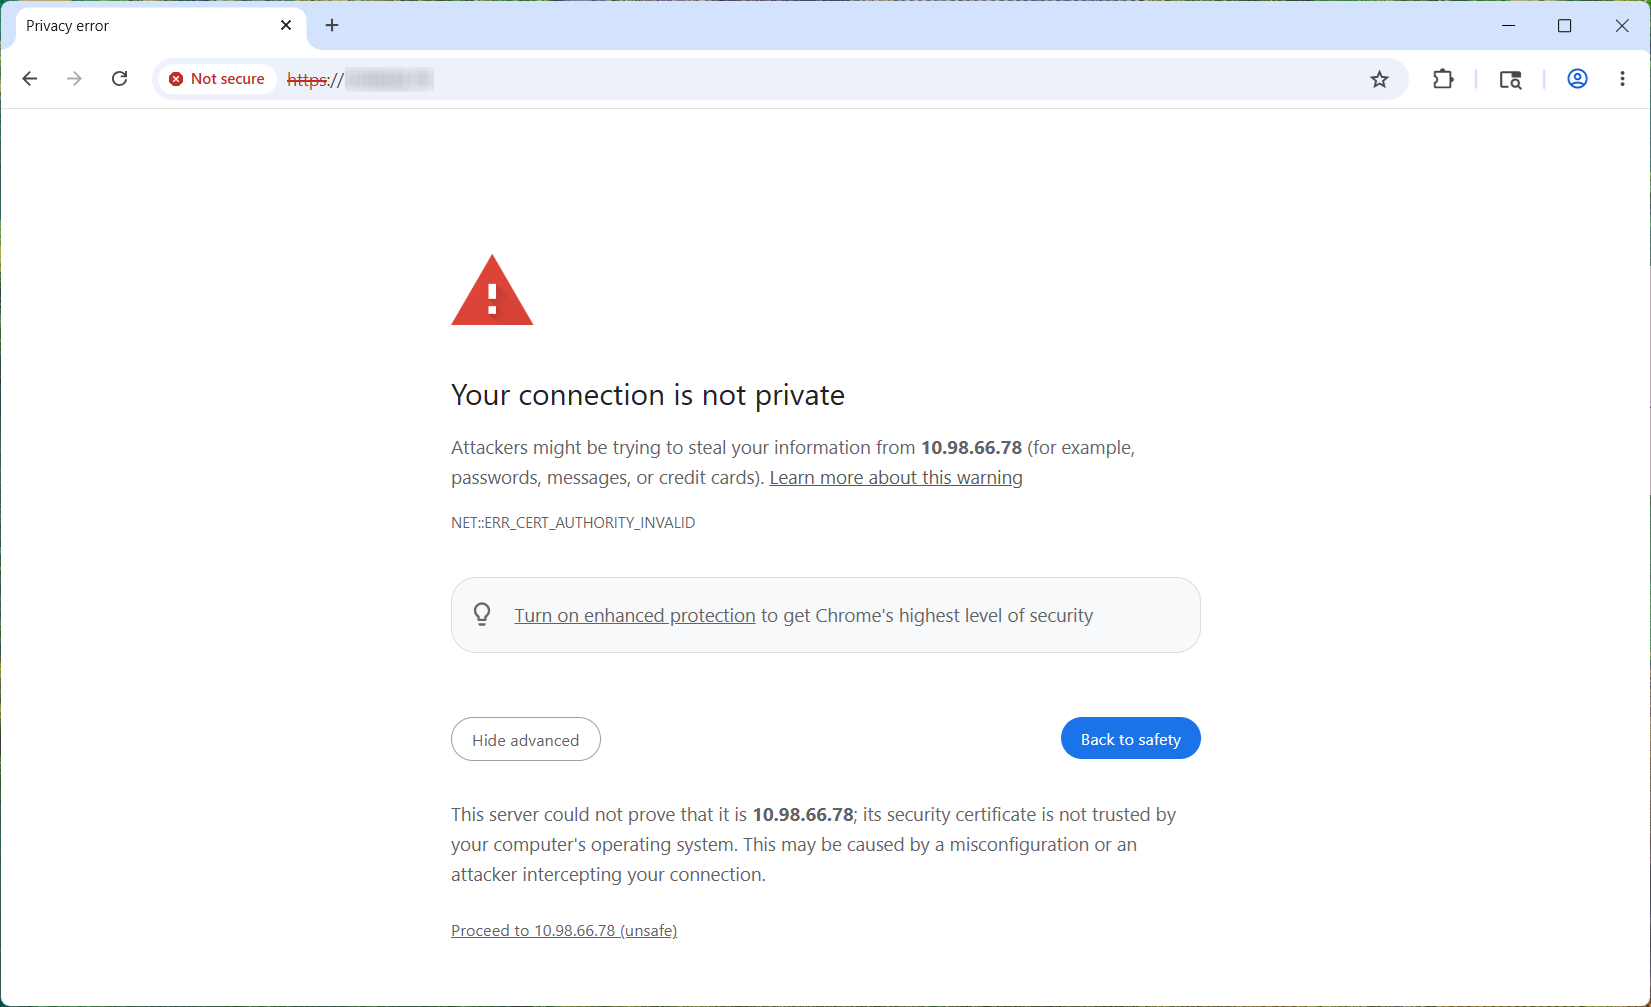Go back to the previous page

[30, 79]
